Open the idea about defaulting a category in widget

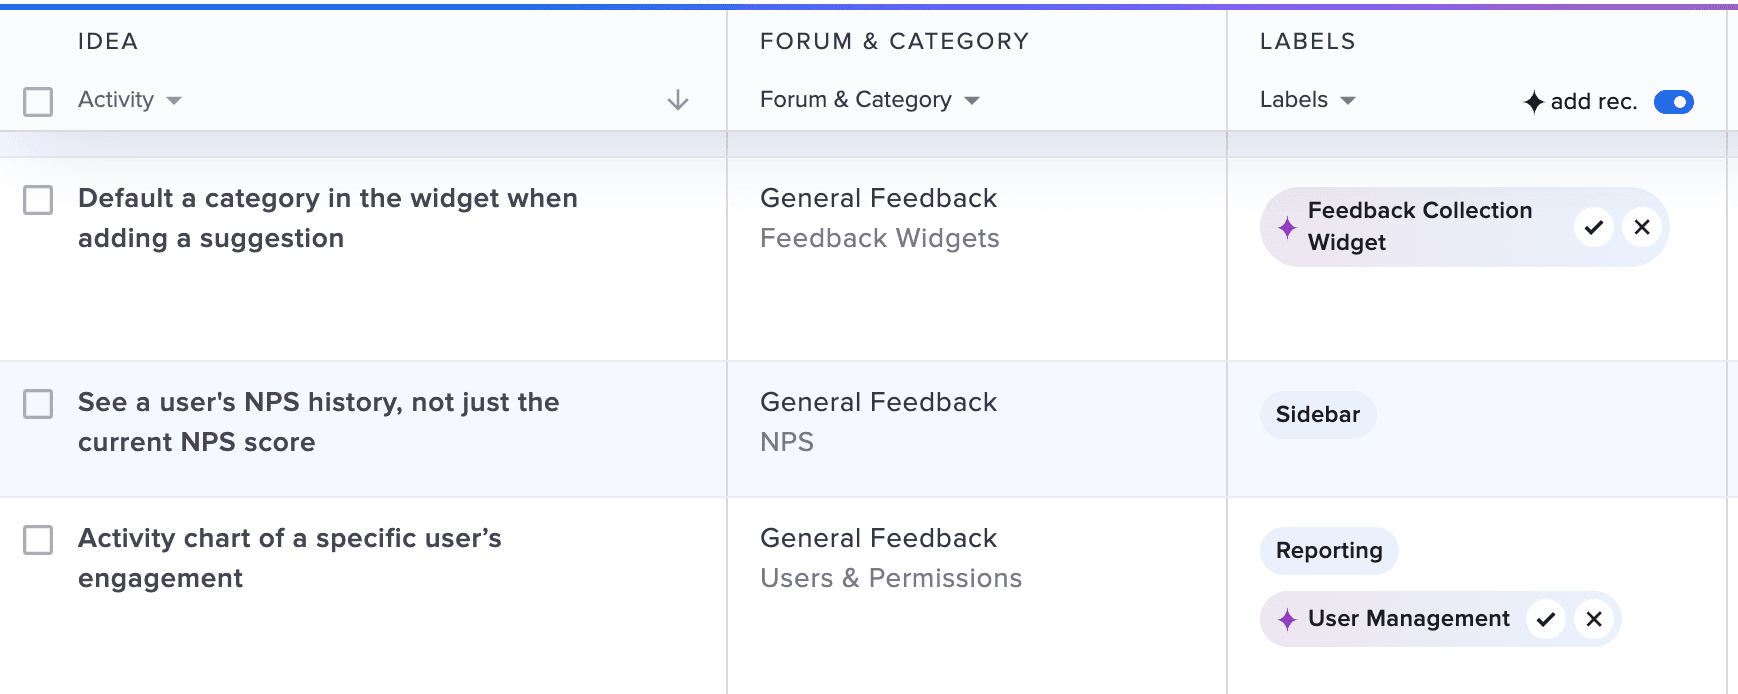coord(328,218)
